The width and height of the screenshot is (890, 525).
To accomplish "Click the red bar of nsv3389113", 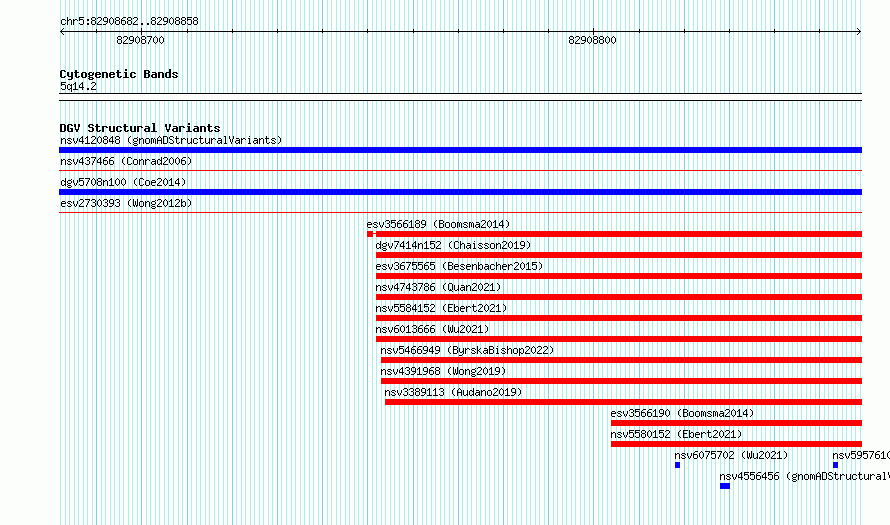I will pos(623,402).
